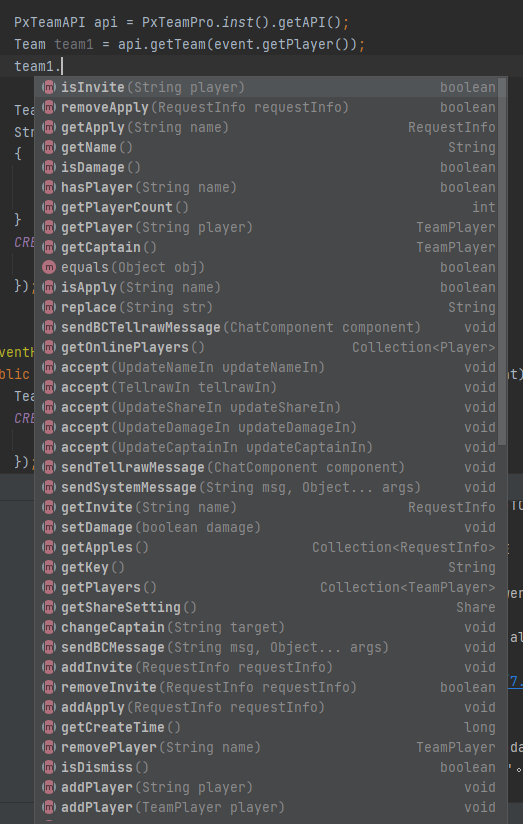Click the method icon next to getName()

click(x=49, y=147)
